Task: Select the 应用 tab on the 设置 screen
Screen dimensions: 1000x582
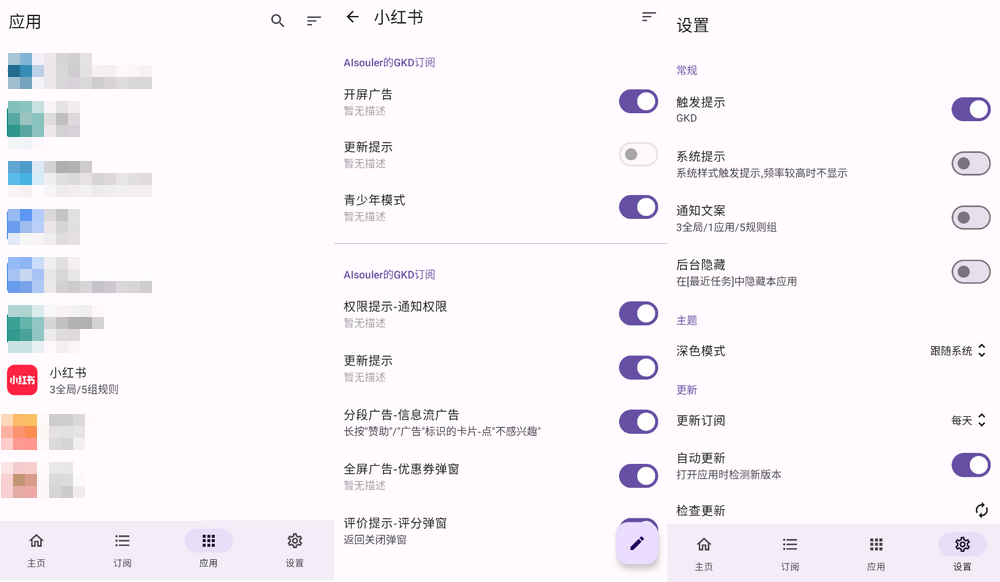Action: (876, 551)
